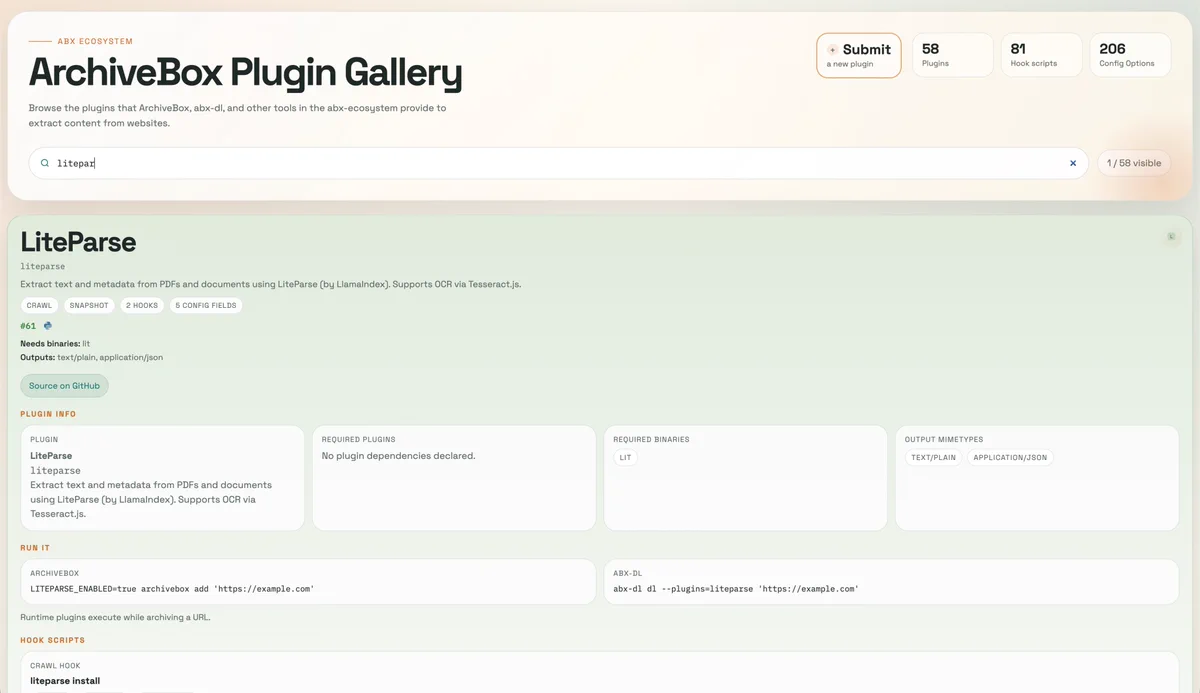Click the 'abx-dl dl --plugins=liteparse' command text

coord(736,589)
